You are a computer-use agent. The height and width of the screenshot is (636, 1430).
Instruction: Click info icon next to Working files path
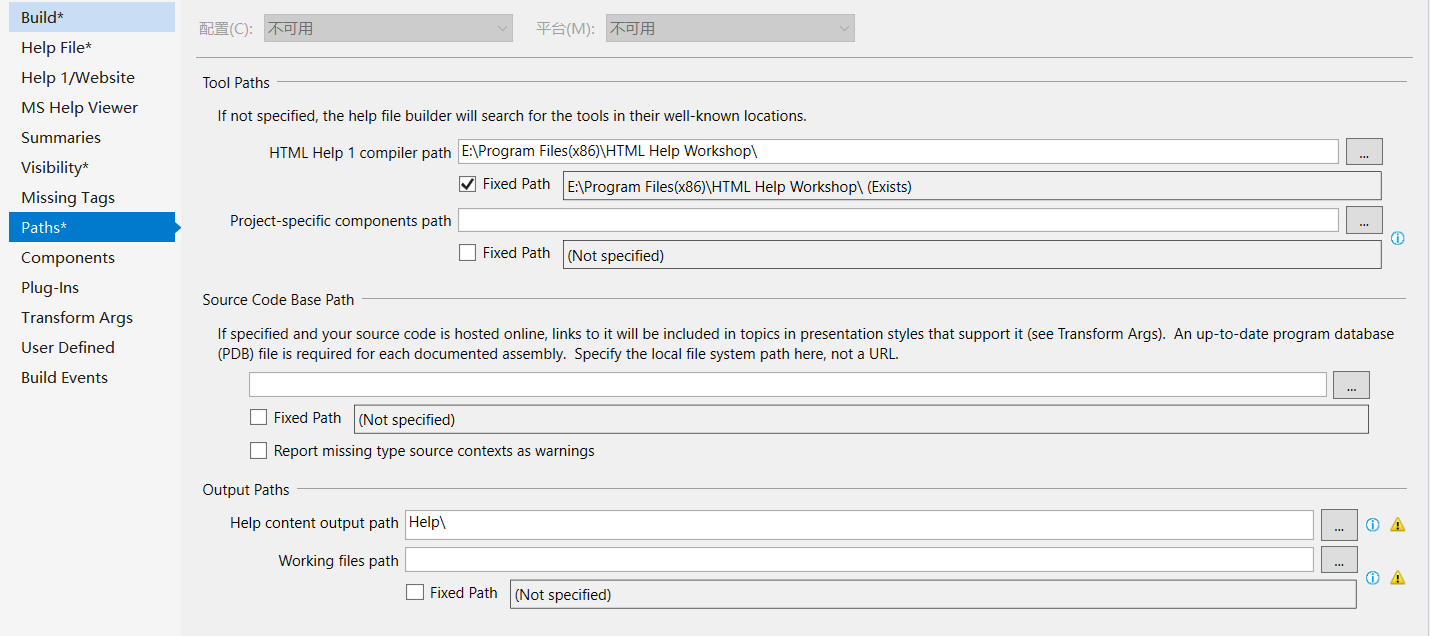tap(1373, 577)
